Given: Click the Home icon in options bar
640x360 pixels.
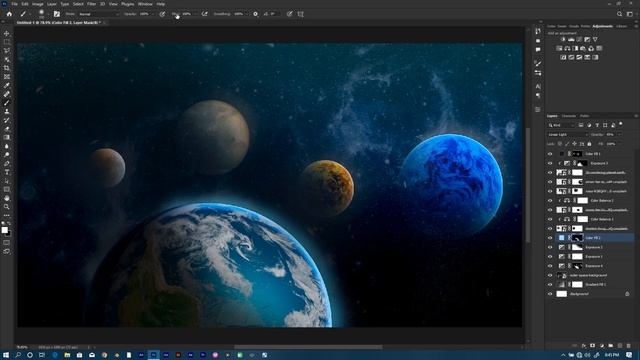Looking at the screenshot, I should click(x=9, y=14).
